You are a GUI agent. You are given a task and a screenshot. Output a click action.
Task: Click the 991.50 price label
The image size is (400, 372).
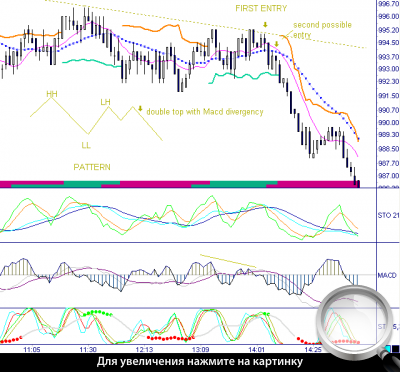389,96
